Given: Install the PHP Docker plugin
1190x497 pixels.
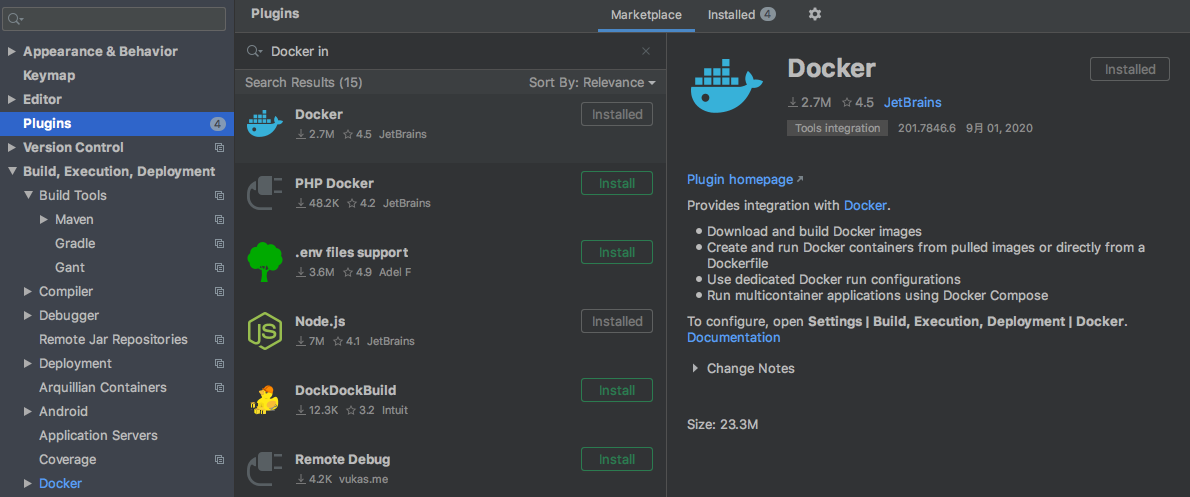Looking at the screenshot, I should click(x=616, y=183).
